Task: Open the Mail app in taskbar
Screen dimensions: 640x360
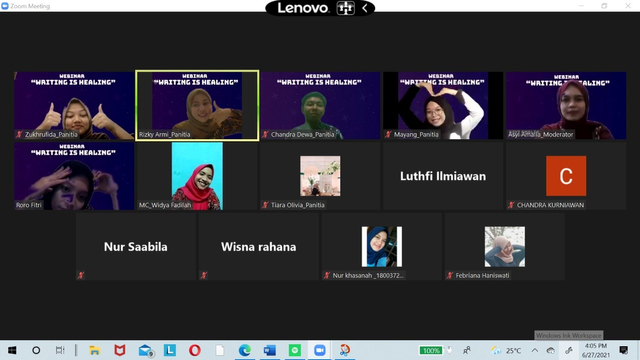Action: click(145, 351)
